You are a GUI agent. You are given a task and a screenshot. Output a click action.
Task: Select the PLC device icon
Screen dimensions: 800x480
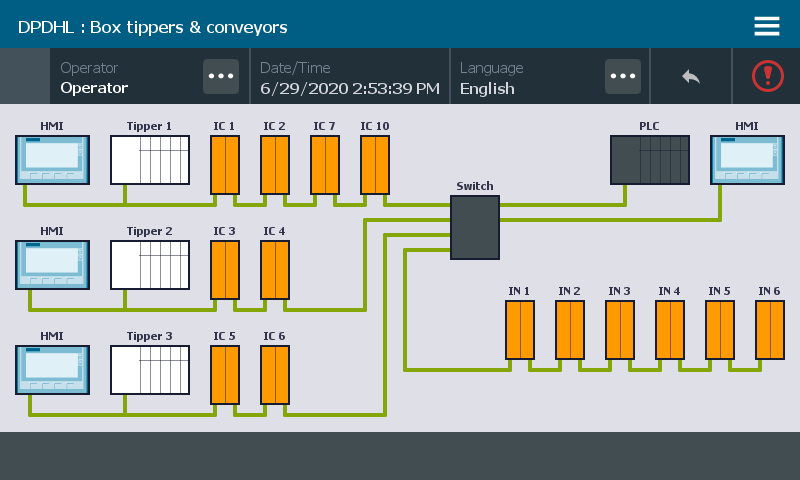click(650, 160)
